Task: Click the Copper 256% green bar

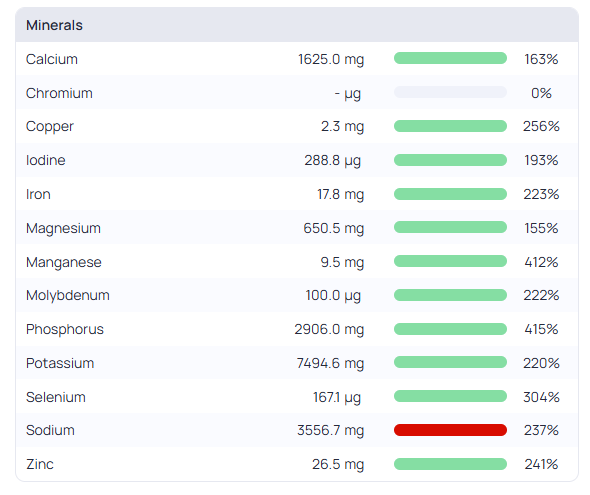Action: point(450,126)
